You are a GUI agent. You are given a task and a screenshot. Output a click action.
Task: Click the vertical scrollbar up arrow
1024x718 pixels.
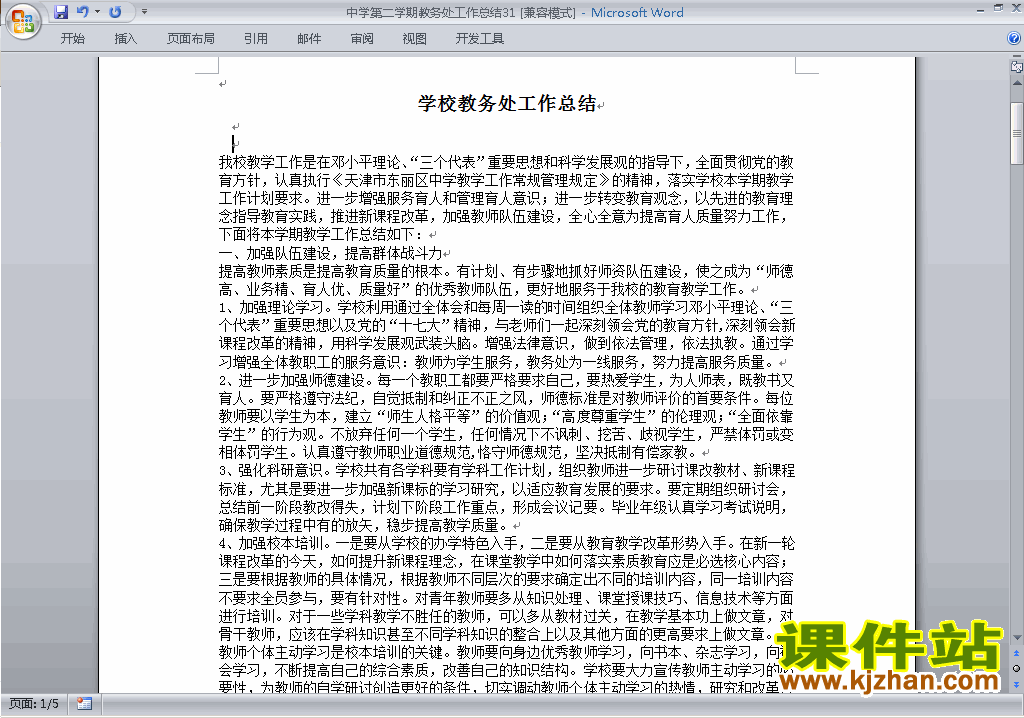(1017, 84)
